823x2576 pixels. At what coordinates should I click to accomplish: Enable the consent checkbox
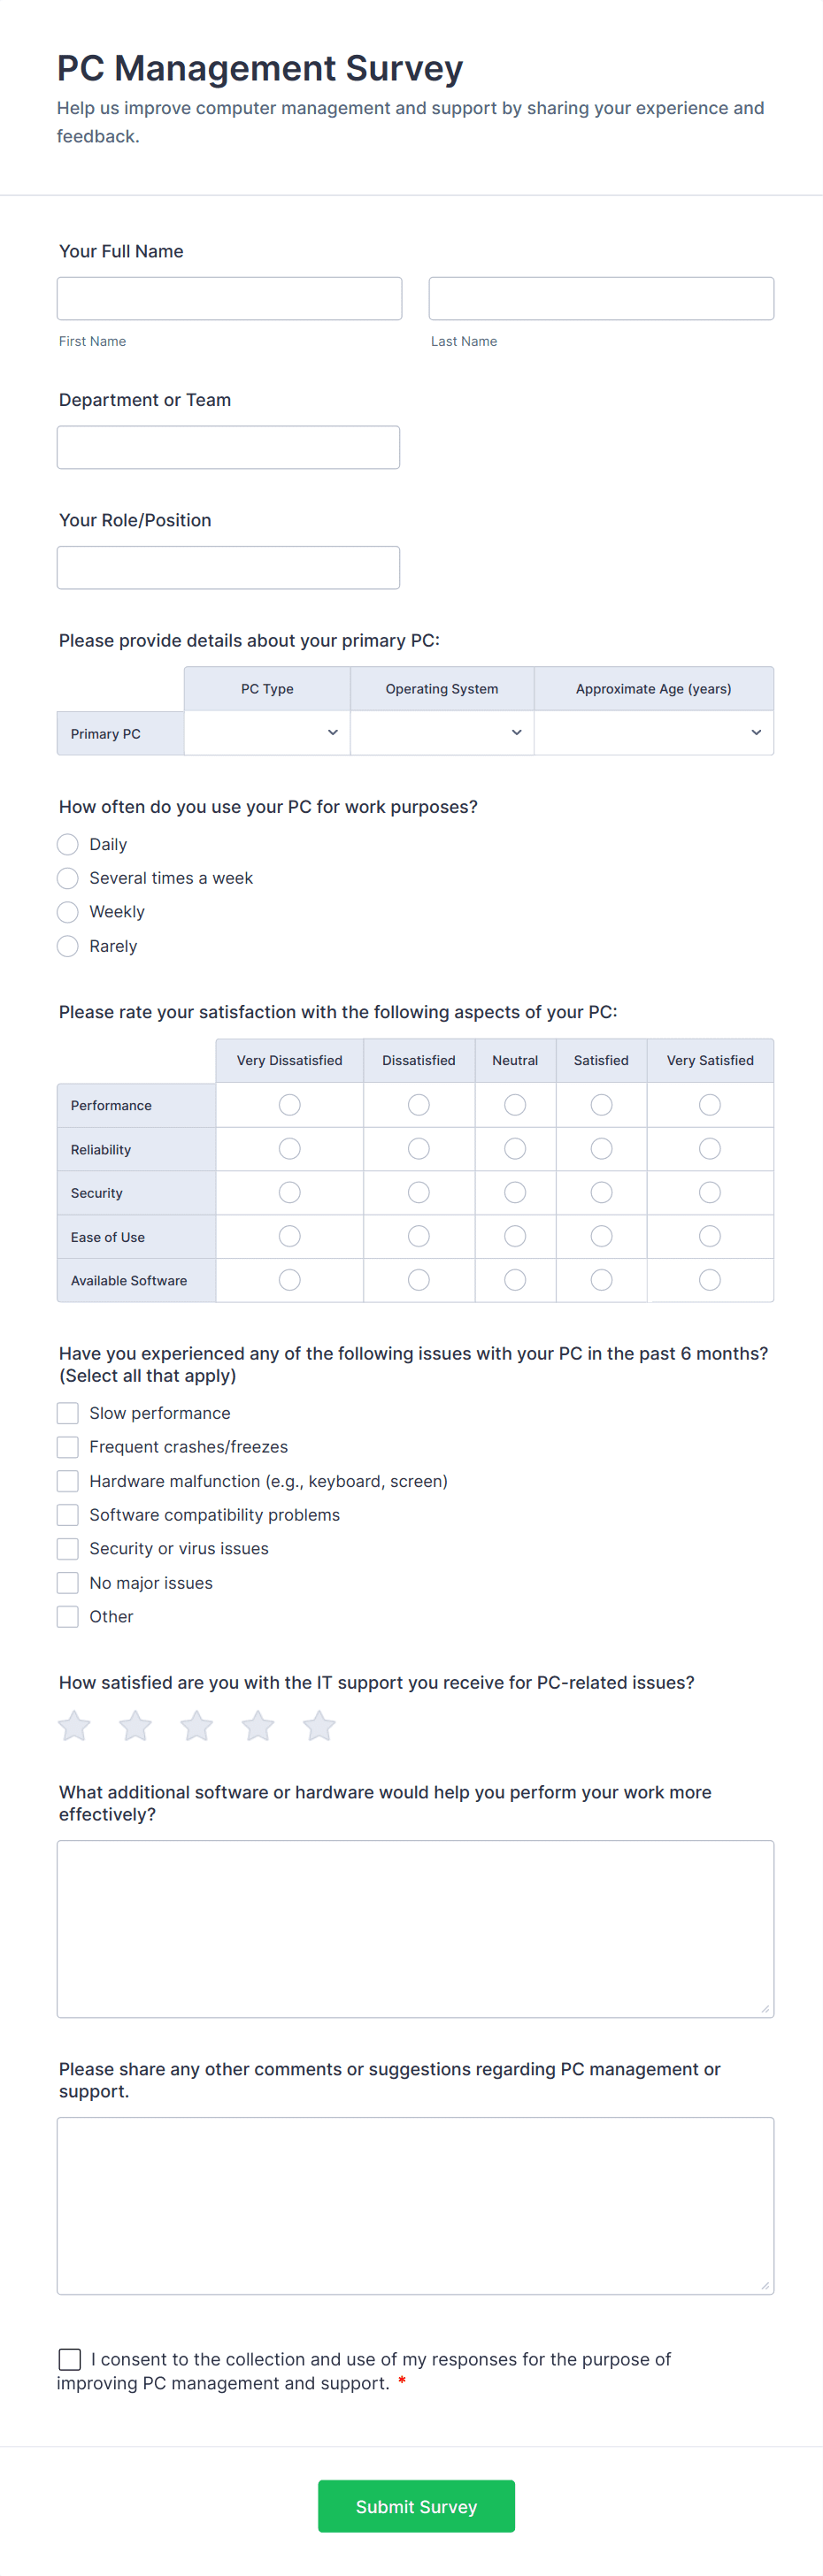click(69, 2359)
